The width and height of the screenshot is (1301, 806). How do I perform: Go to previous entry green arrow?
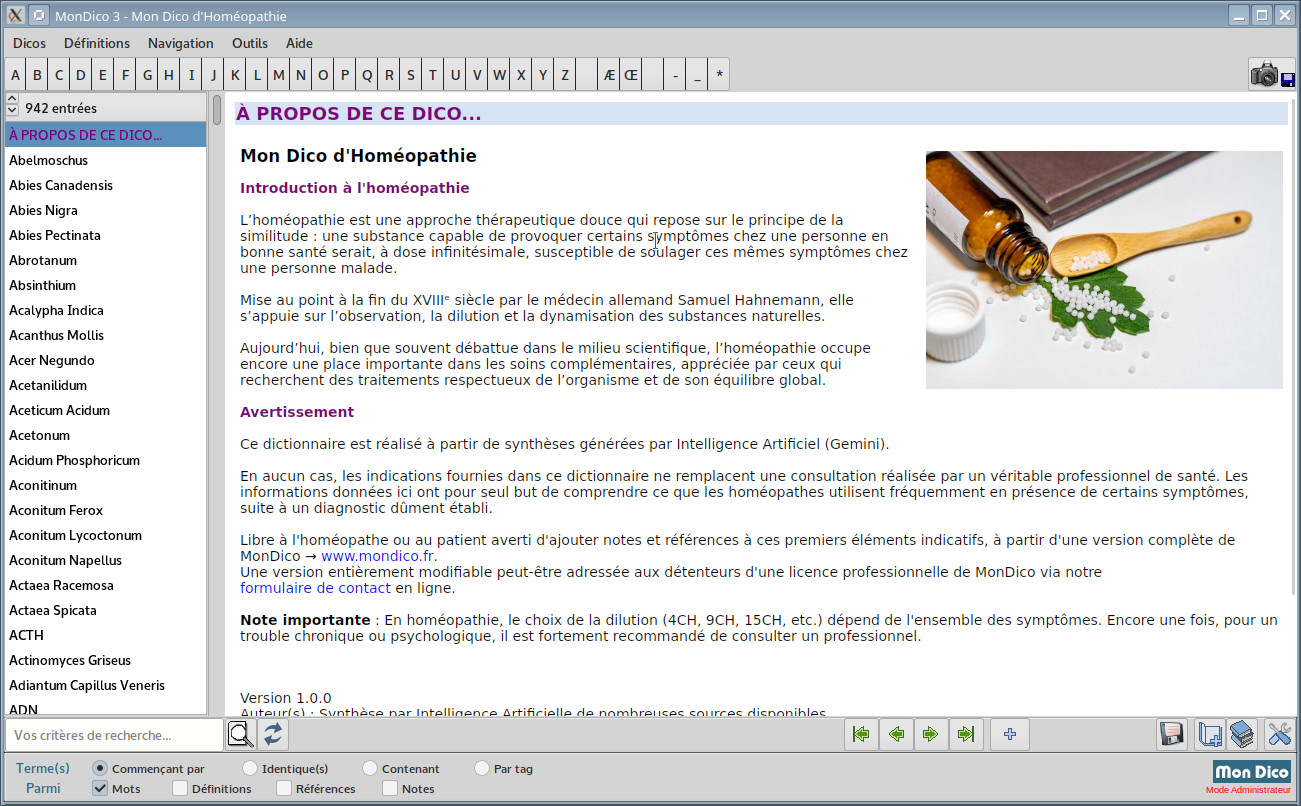point(896,735)
